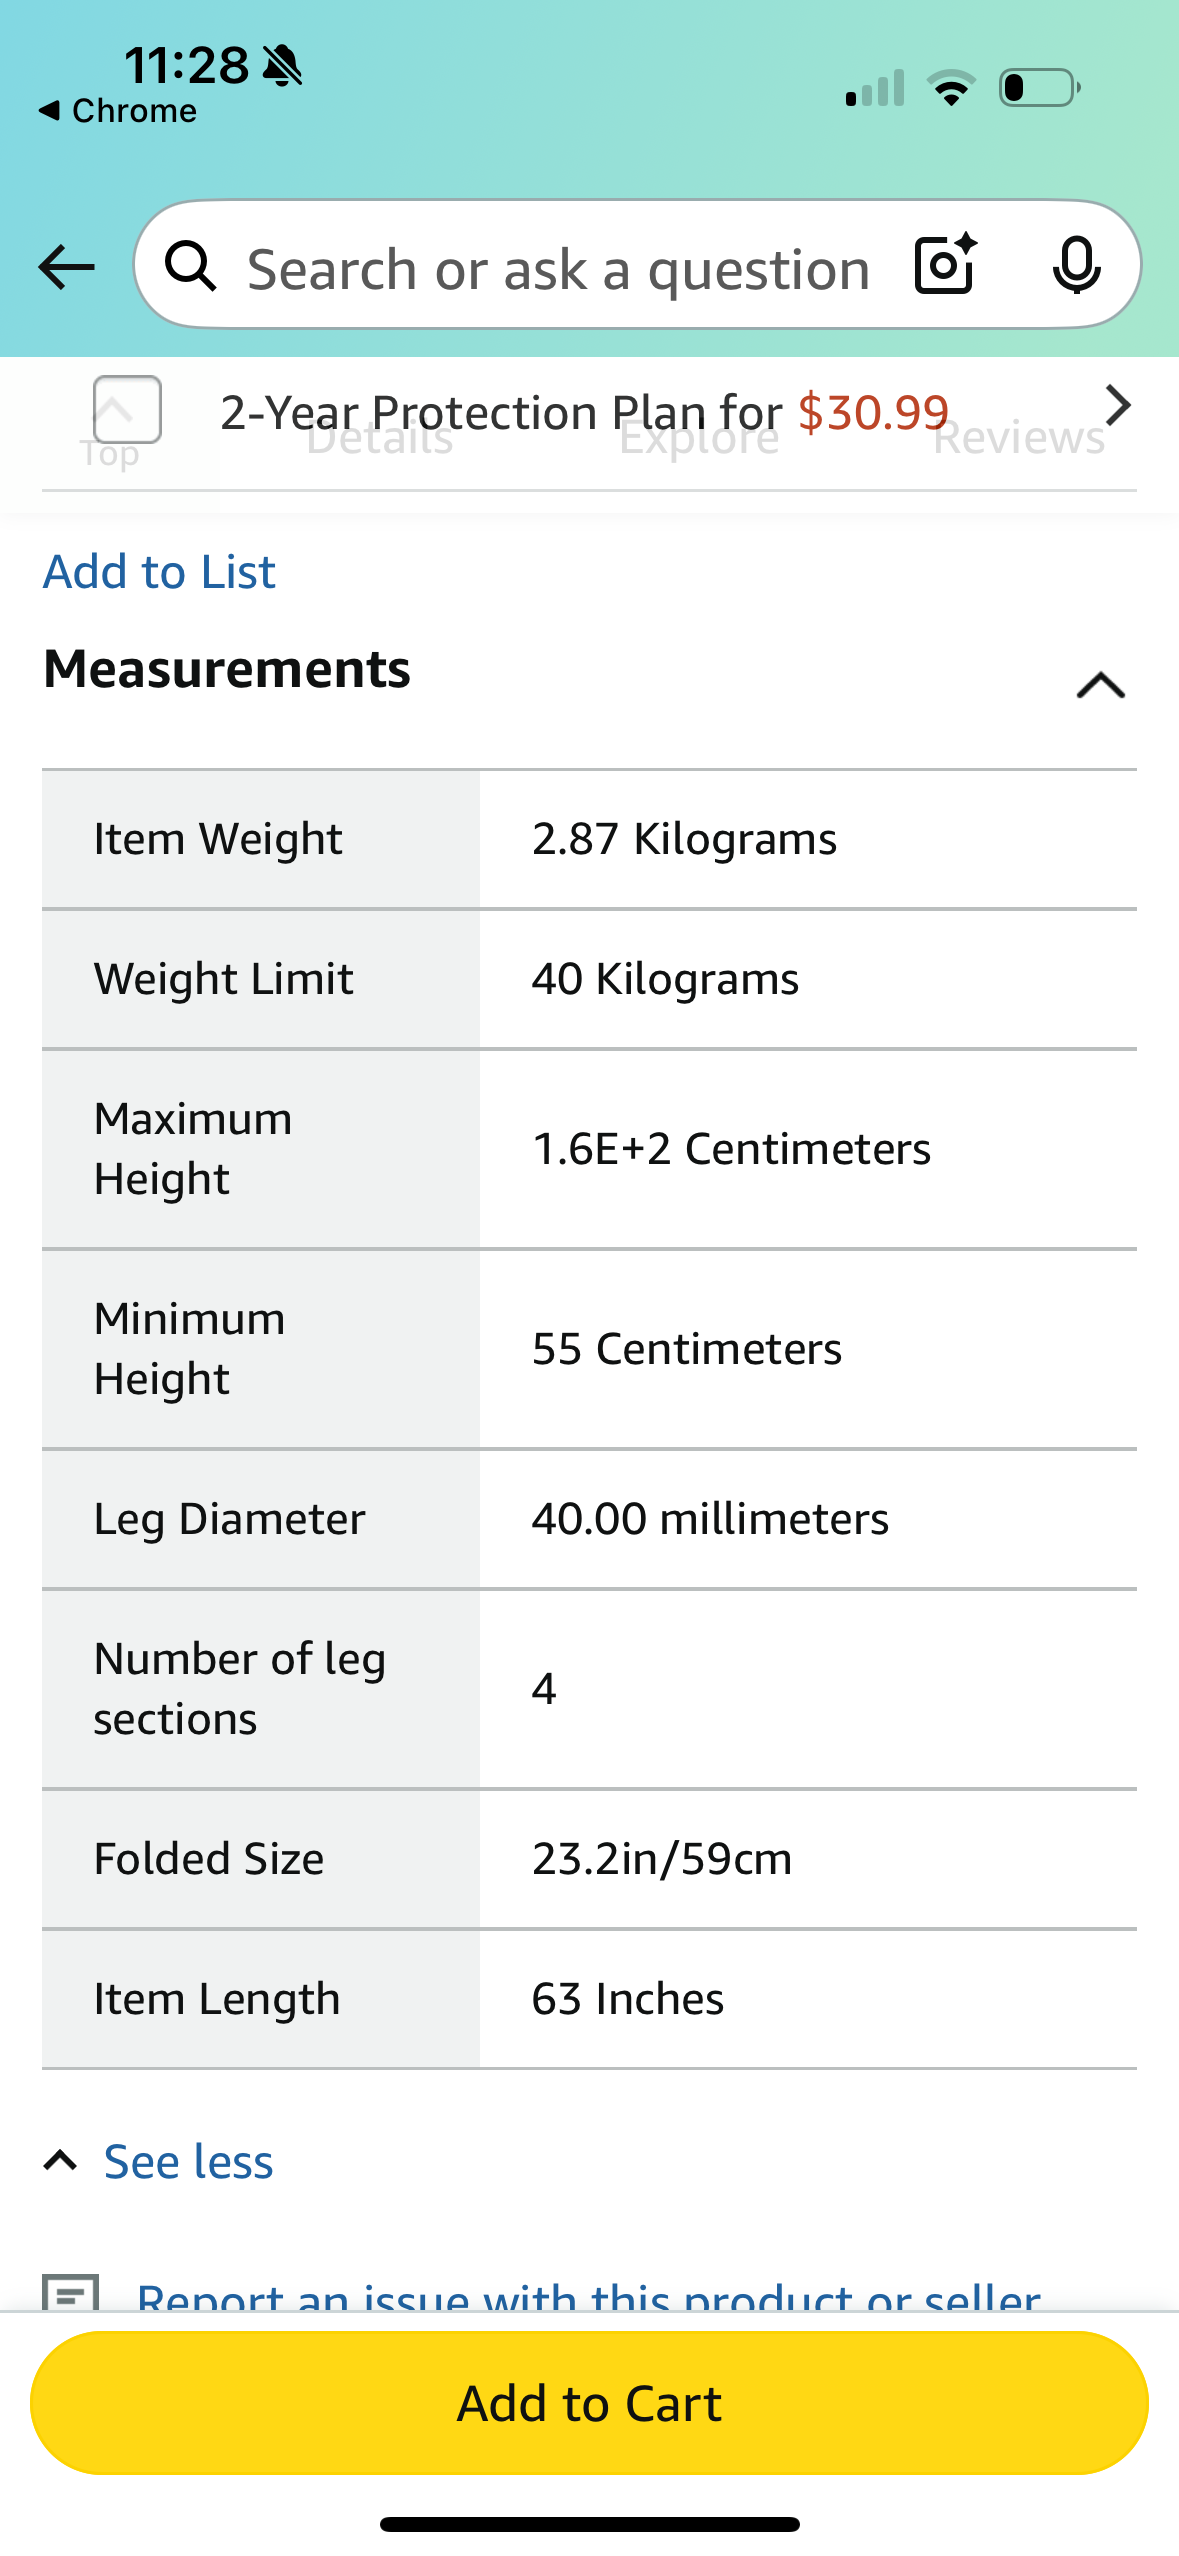
Task: Collapse the Measurements section chevron
Action: point(1100,686)
